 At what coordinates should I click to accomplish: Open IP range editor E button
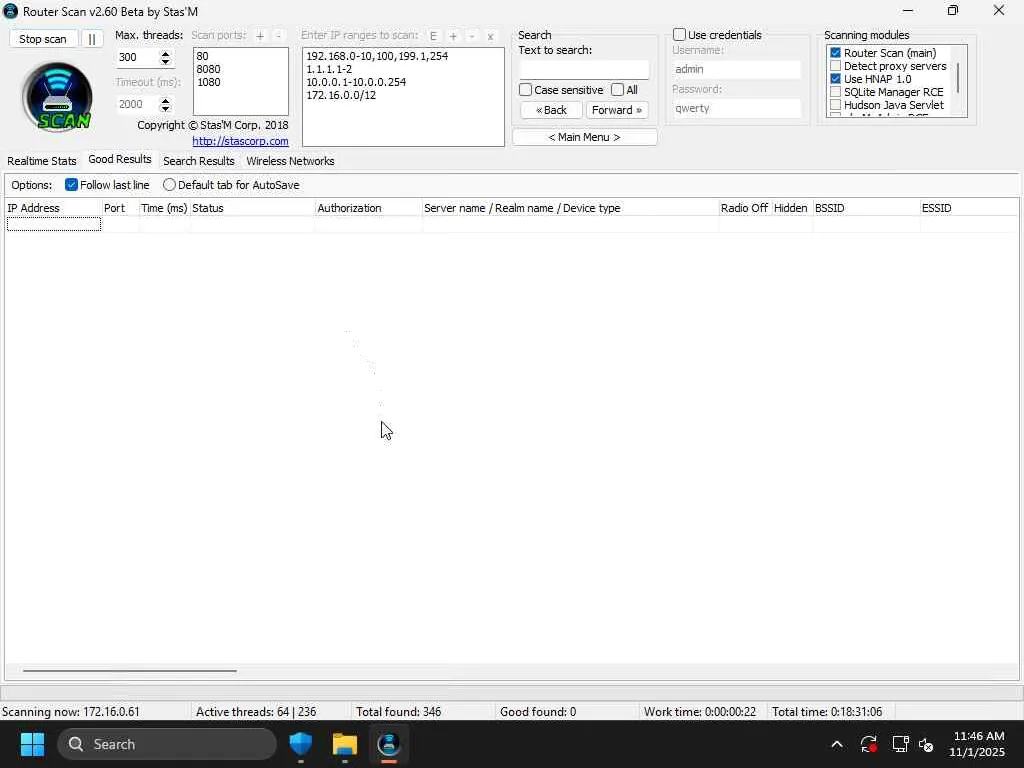(x=434, y=37)
